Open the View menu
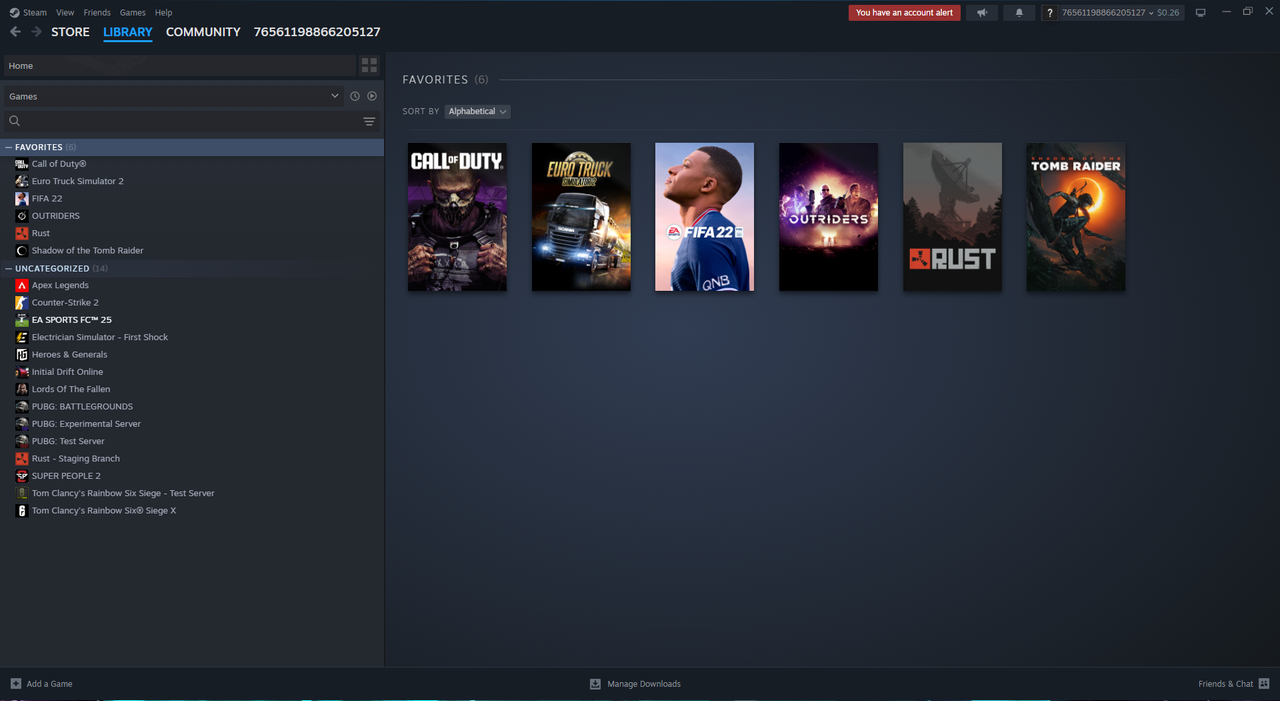The width and height of the screenshot is (1280, 701). click(65, 13)
